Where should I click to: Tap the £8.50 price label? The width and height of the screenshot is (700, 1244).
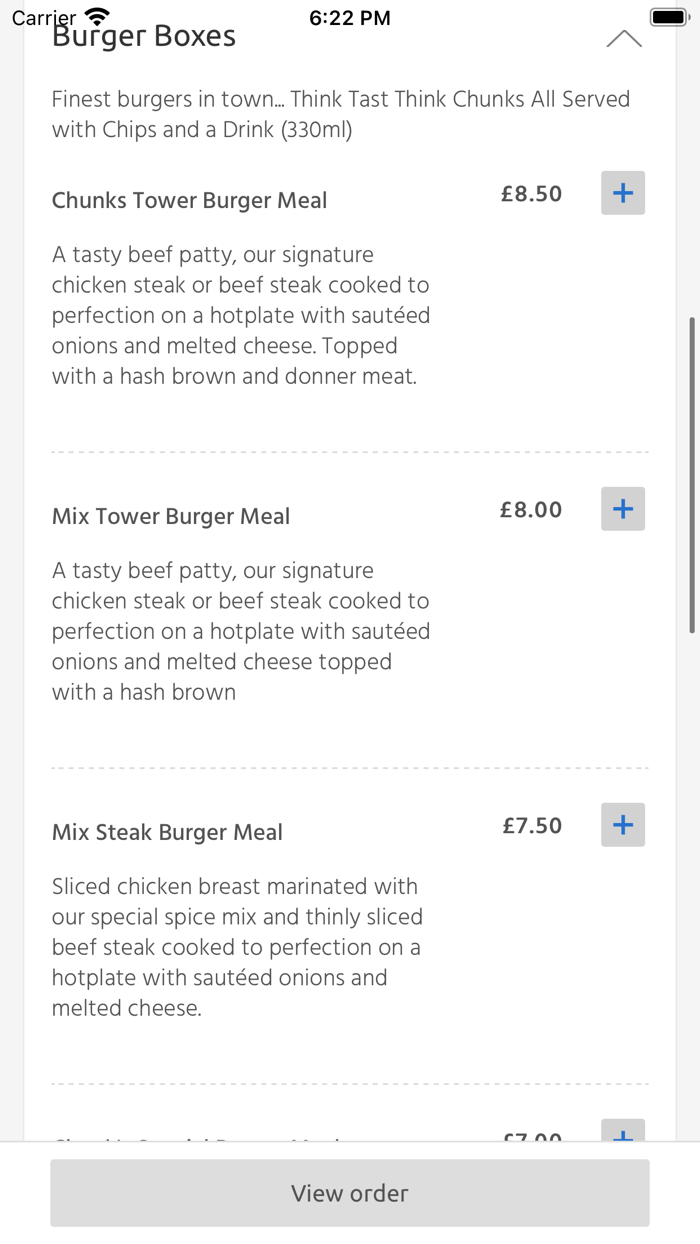coord(531,193)
